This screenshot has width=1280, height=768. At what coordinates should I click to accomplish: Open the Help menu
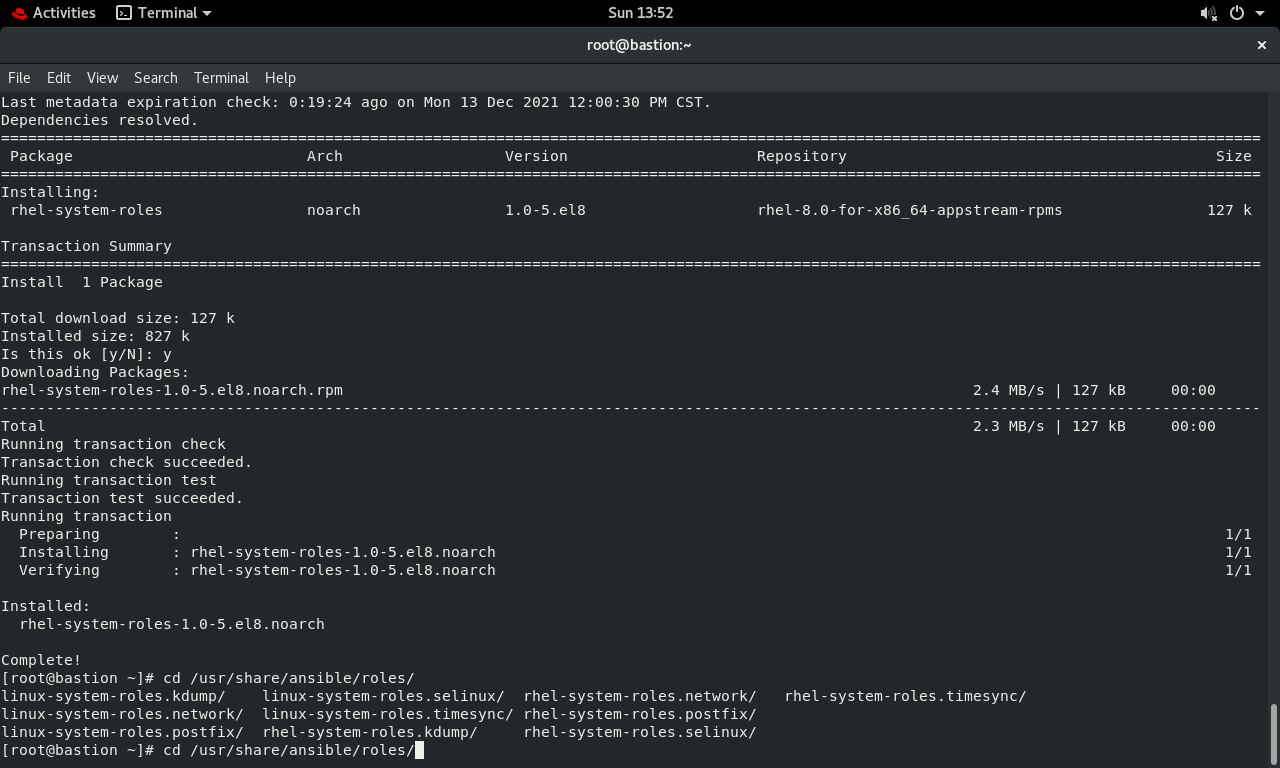tap(280, 78)
